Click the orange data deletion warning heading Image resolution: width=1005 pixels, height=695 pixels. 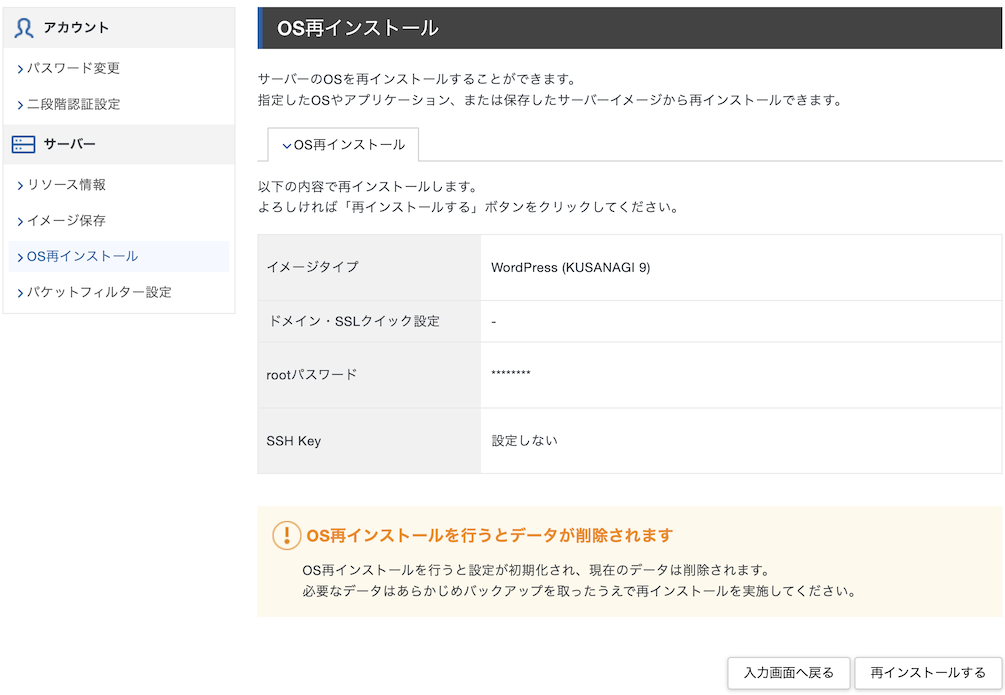click(489, 535)
